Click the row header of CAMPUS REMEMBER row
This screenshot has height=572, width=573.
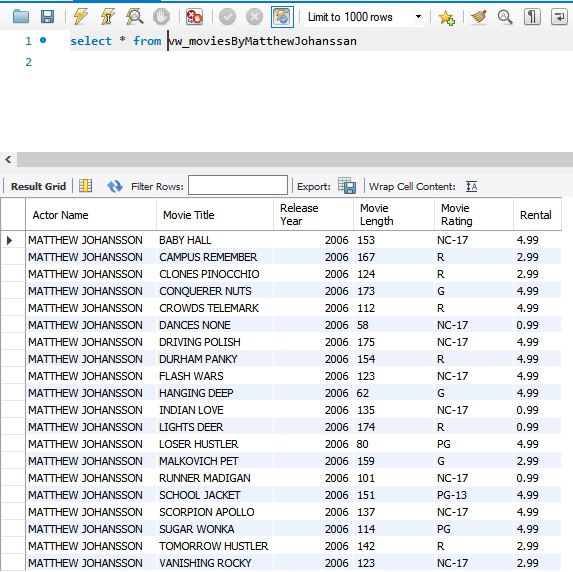pos(13,257)
